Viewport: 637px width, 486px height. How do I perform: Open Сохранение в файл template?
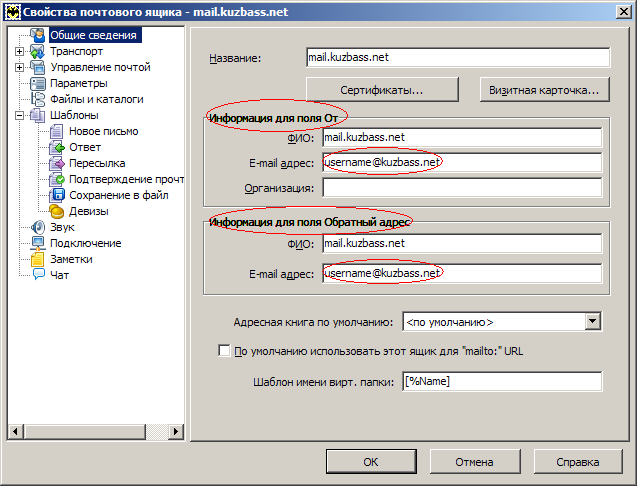tap(119, 195)
